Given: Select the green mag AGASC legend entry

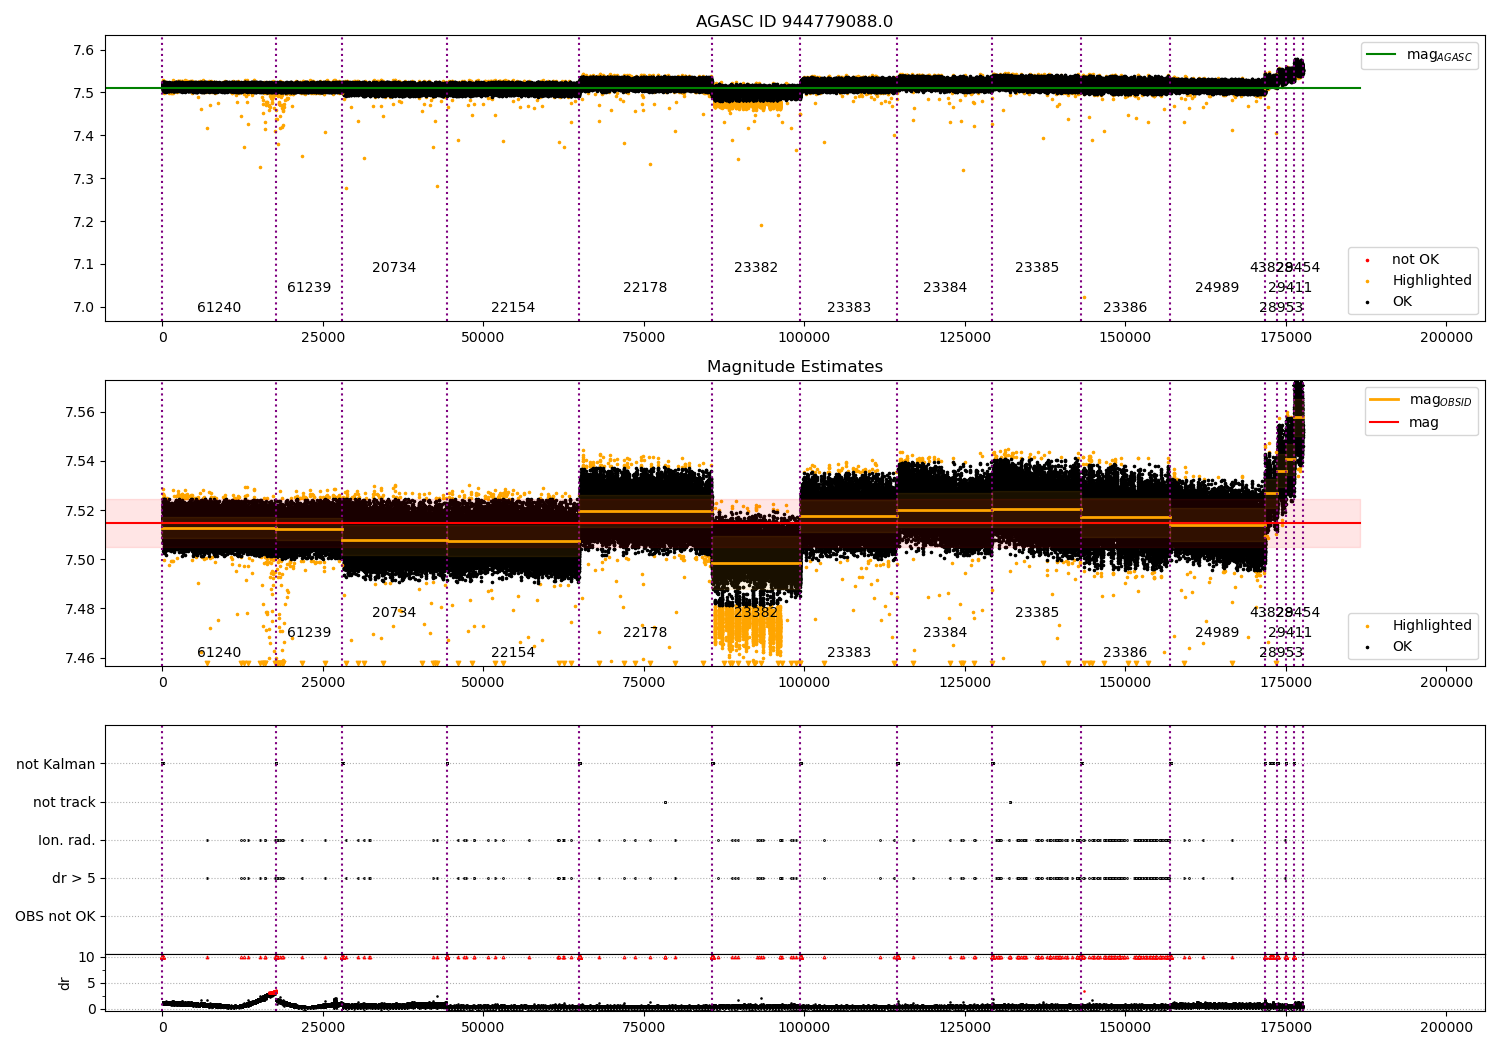Looking at the screenshot, I should [x=1419, y=55].
